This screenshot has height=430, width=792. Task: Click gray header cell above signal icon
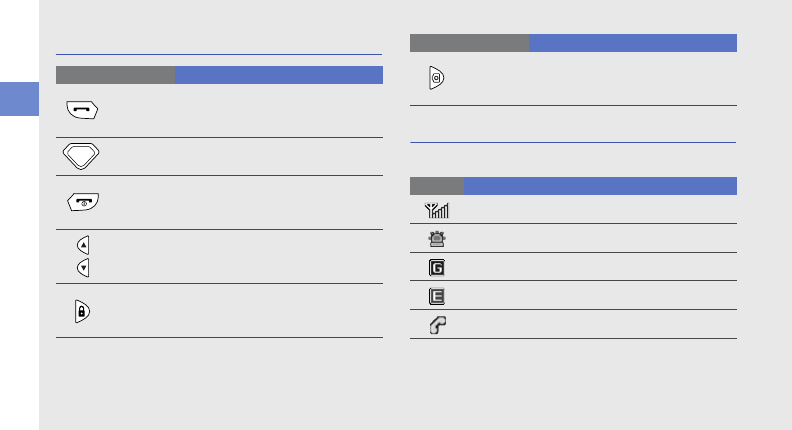pyautogui.click(x=437, y=186)
